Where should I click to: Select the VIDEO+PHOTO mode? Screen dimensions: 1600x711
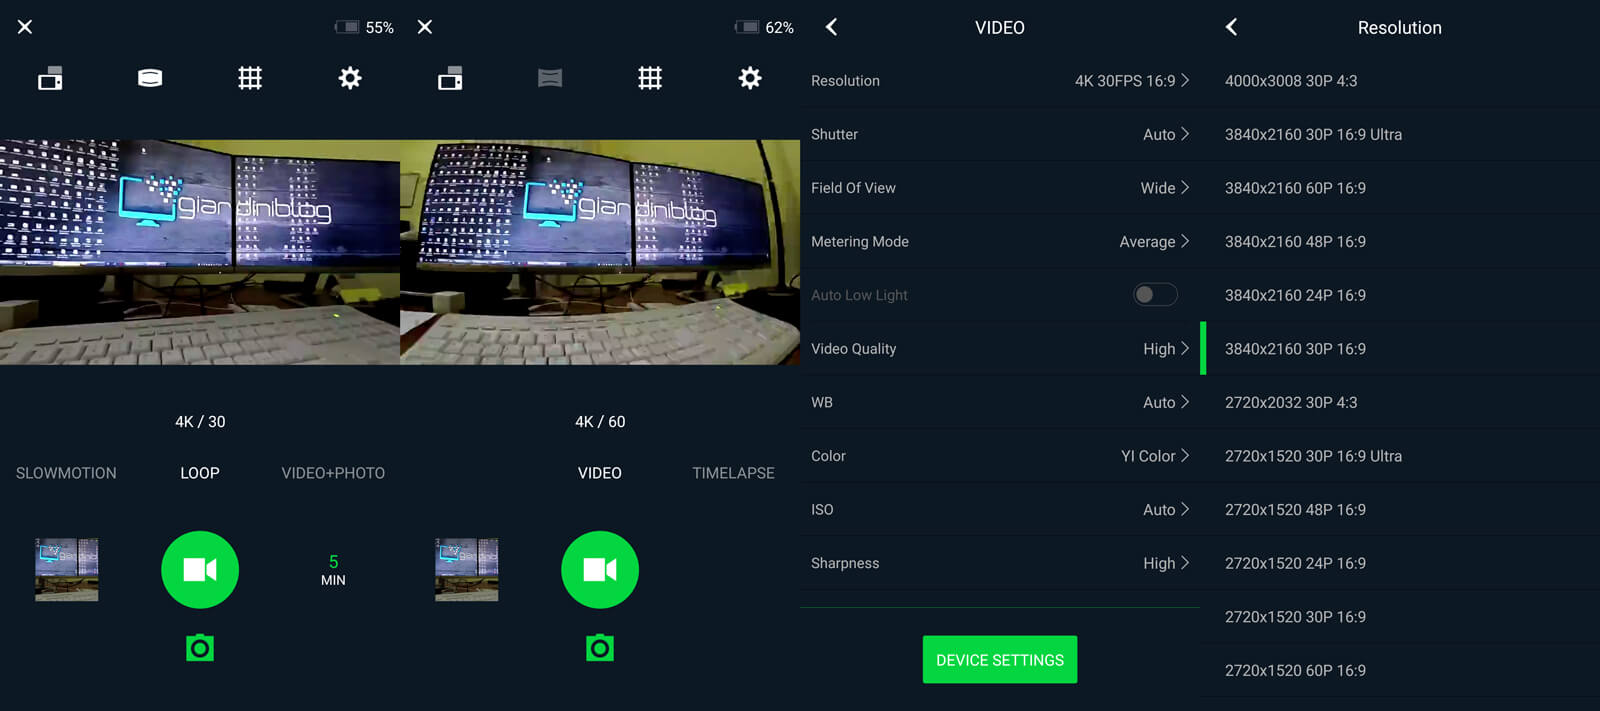coord(333,473)
